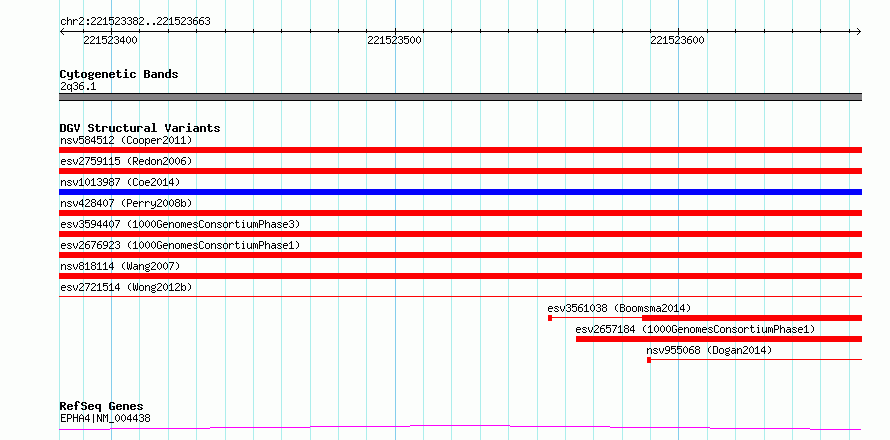
Task: Select the red bar under nsv818114 (Wang2007)
Action: [460, 276]
